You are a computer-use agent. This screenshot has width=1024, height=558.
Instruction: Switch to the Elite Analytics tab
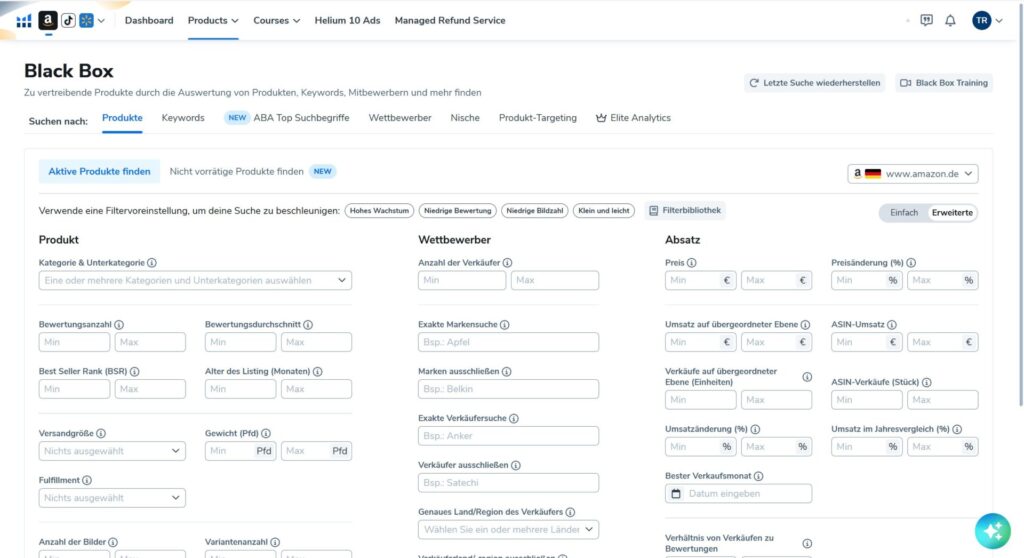point(633,118)
